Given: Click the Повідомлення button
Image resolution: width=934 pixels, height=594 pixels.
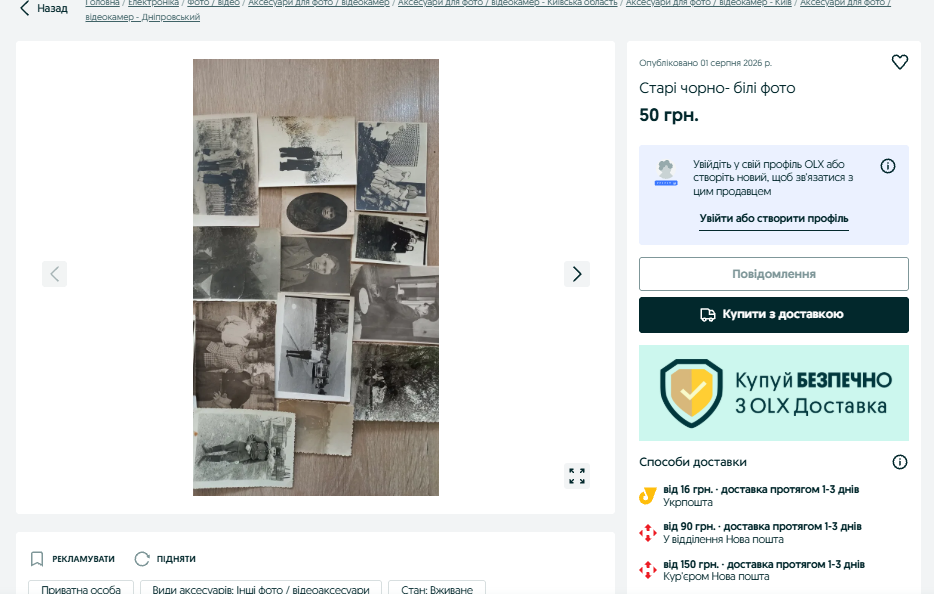Looking at the screenshot, I should click(774, 274).
